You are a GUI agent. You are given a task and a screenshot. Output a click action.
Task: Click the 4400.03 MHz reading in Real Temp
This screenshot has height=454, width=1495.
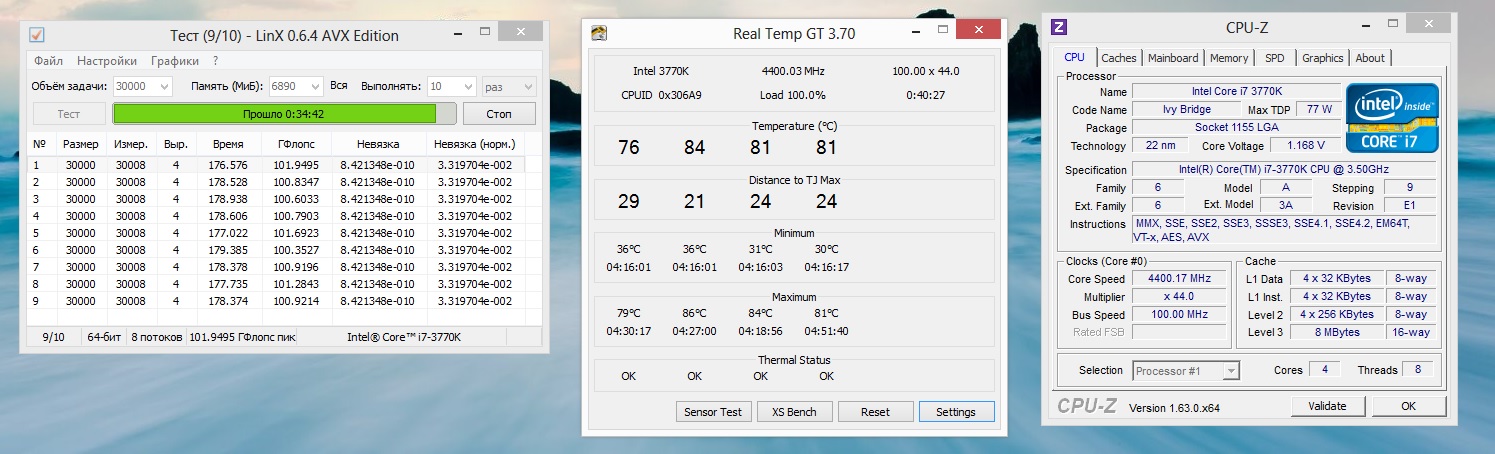click(794, 71)
